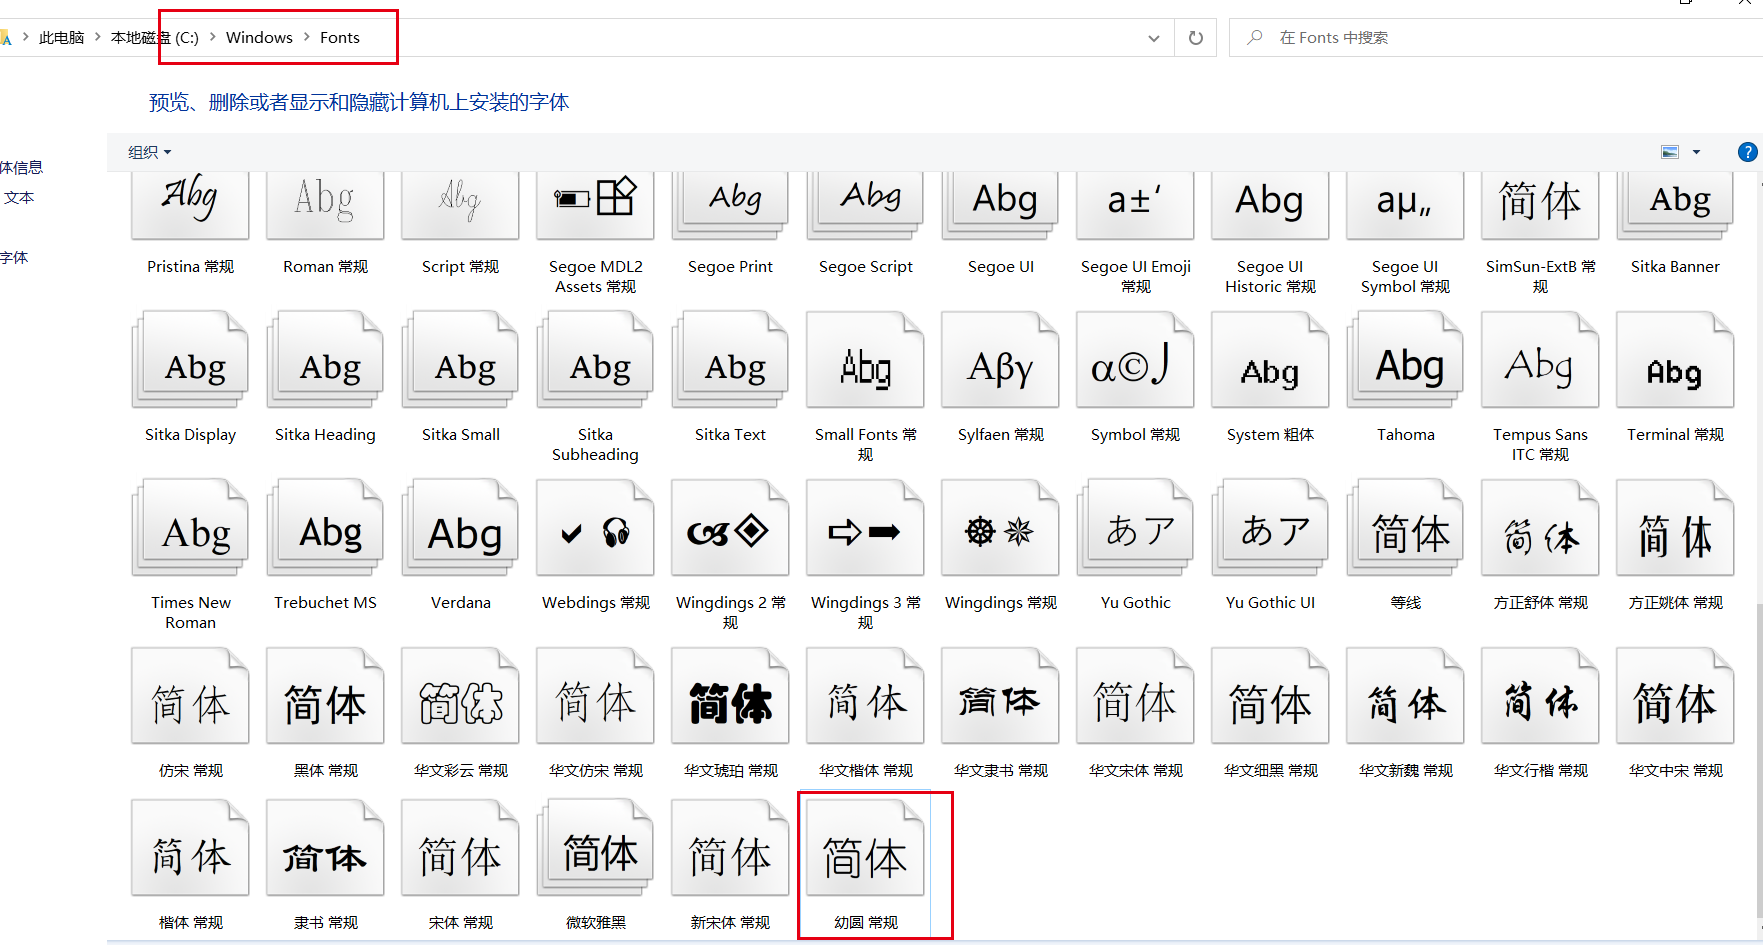This screenshot has width=1763, height=945.
Task: Select the Segoe Script font icon
Action: [865, 205]
